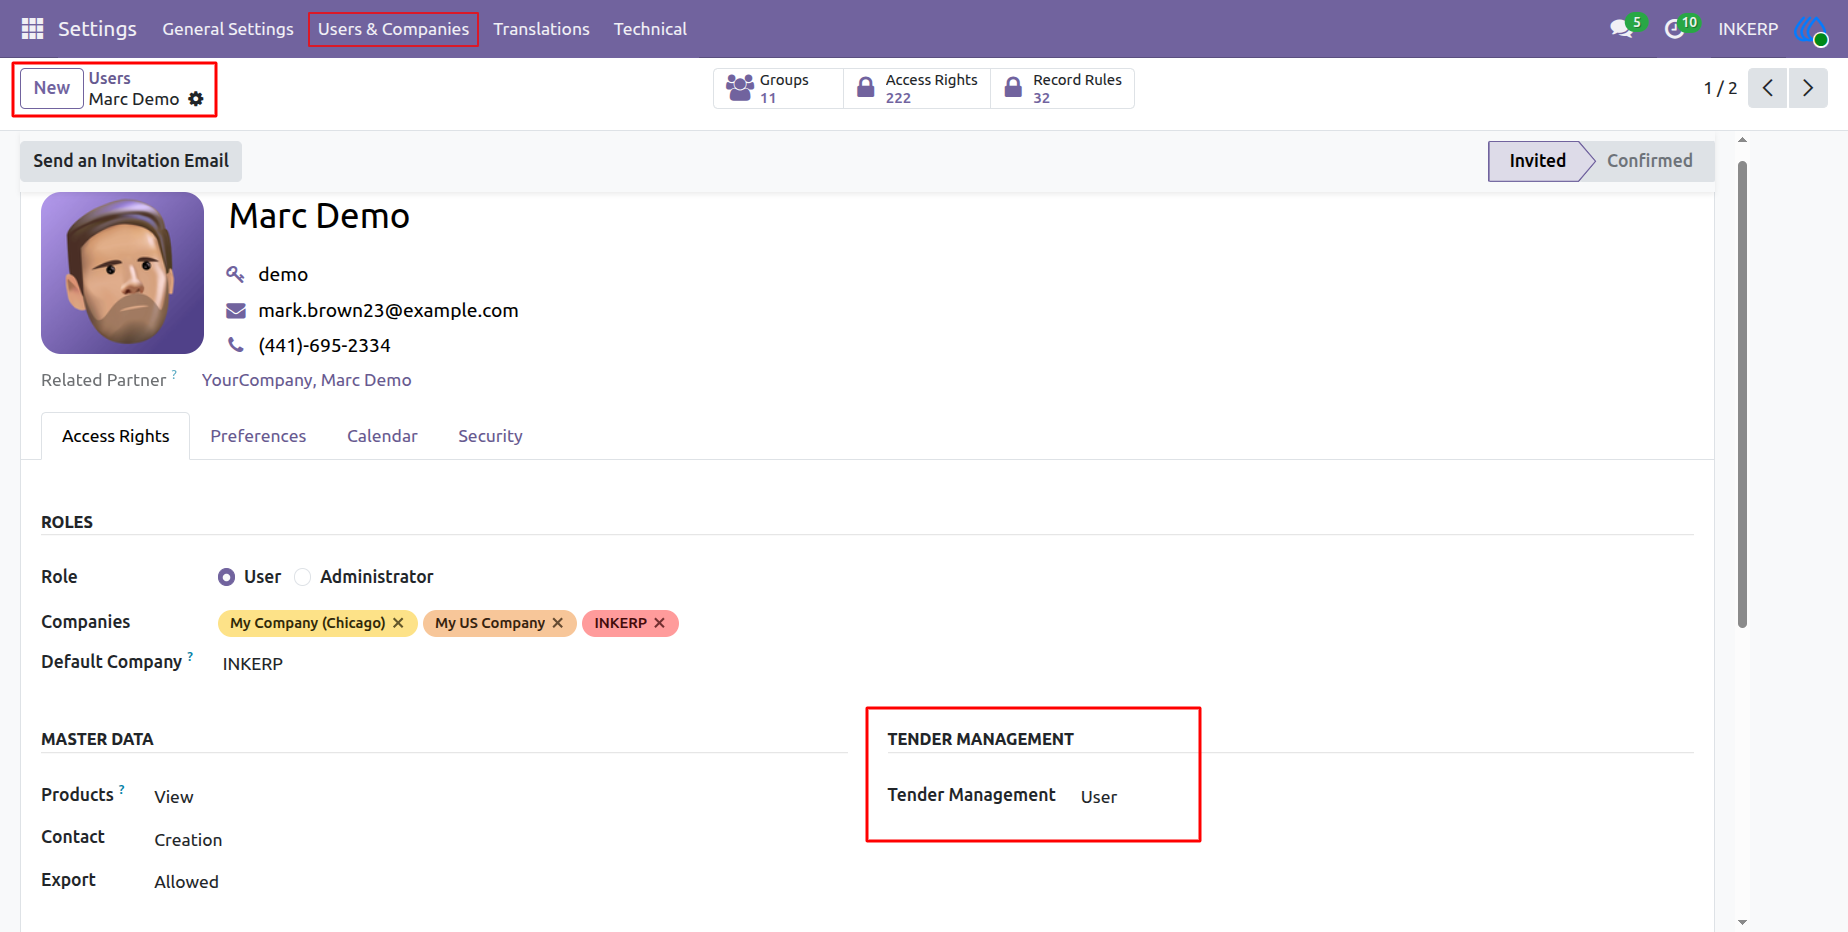Viewport: 1848px width, 932px height.
Task: Select the Administrator role radio button
Action: click(302, 577)
